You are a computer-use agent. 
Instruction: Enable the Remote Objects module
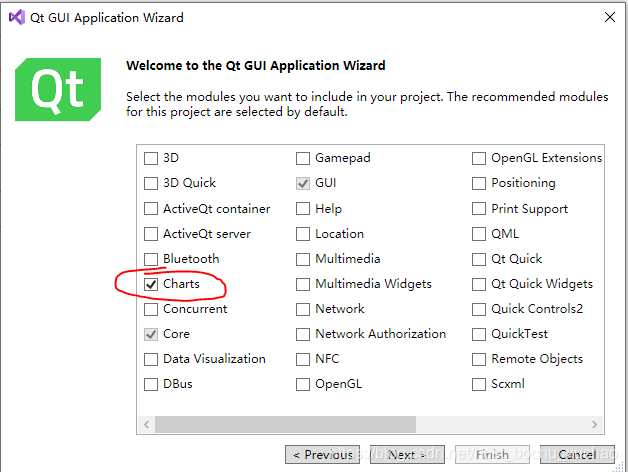479,359
